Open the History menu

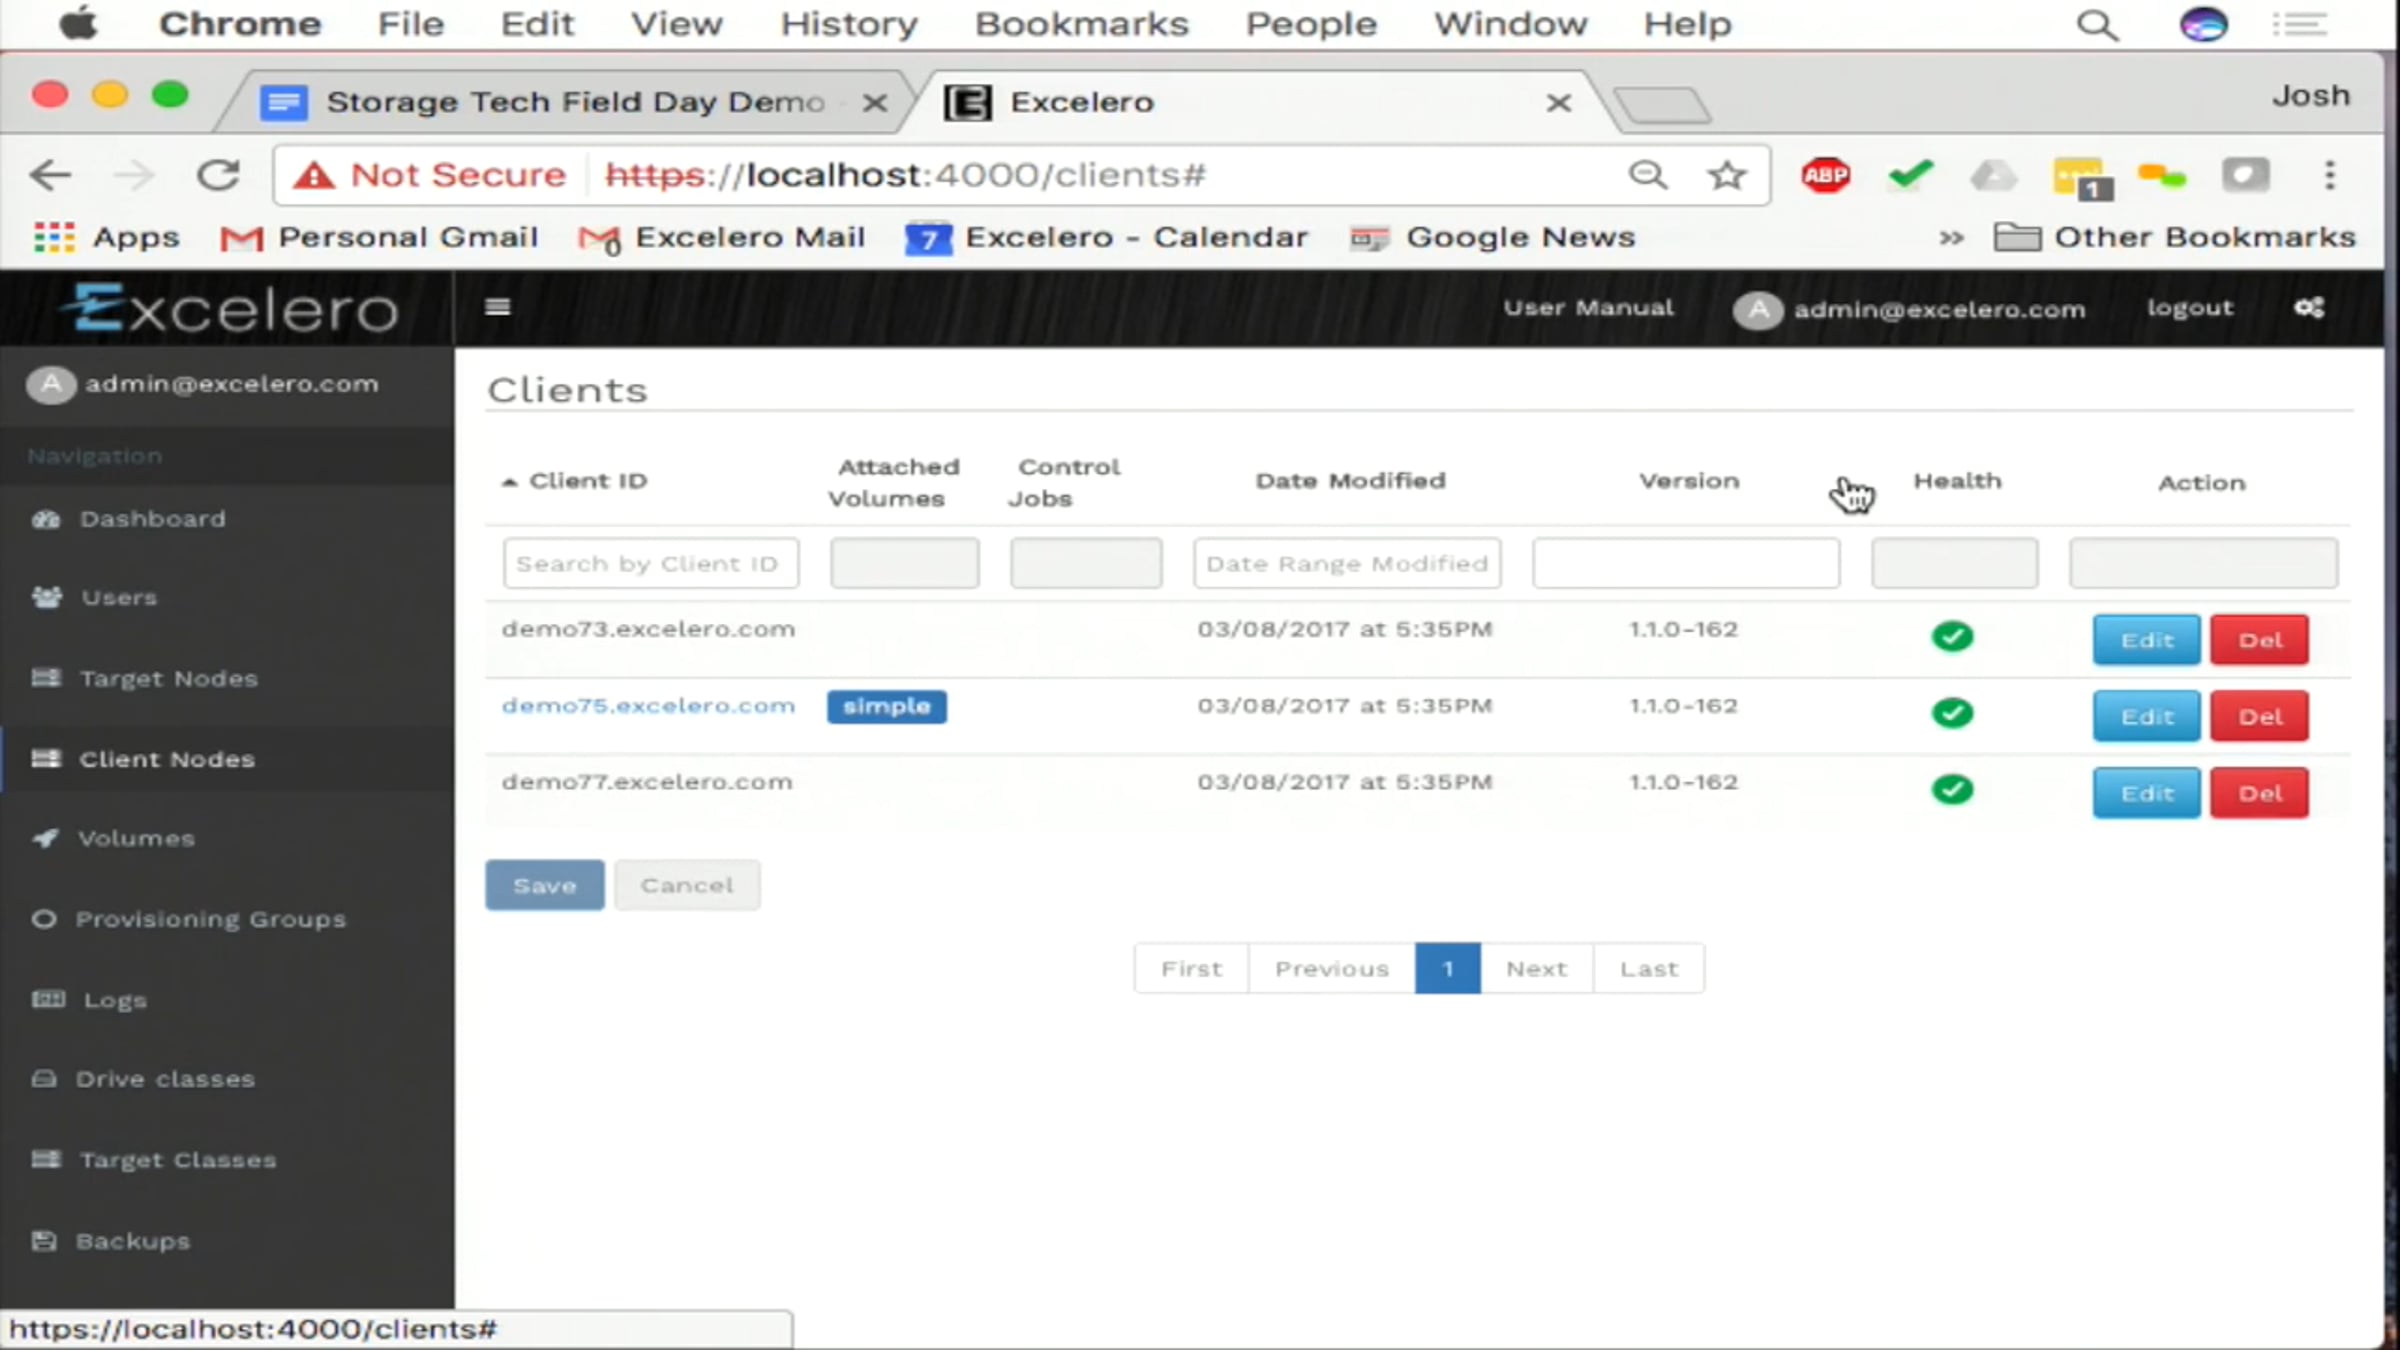click(x=848, y=24)
